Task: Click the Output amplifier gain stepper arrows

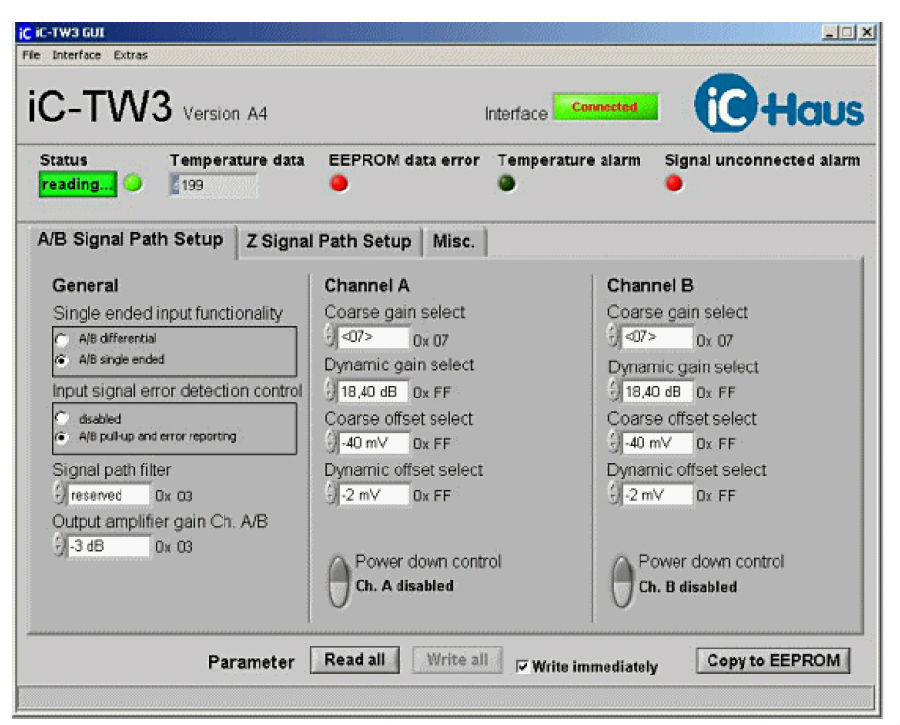Action: click(x=59, y=544)
